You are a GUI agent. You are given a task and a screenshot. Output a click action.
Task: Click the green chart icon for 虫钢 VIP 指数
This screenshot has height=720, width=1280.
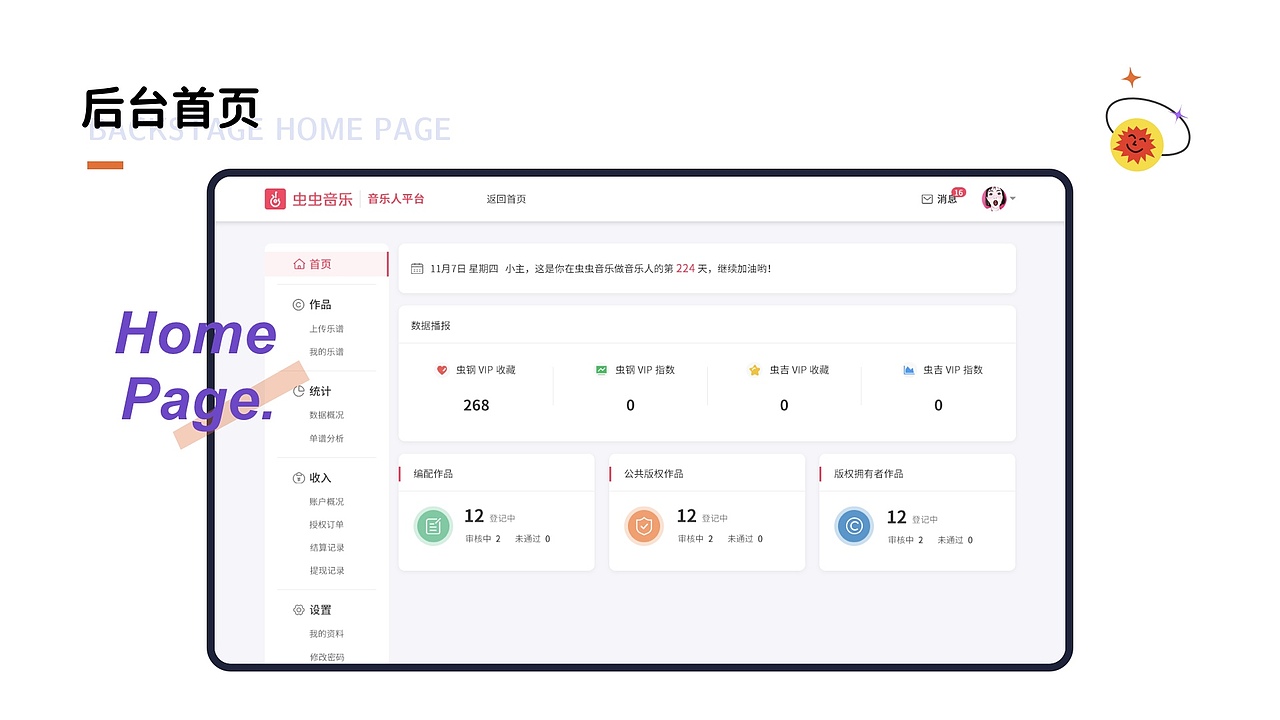(601, 370)
